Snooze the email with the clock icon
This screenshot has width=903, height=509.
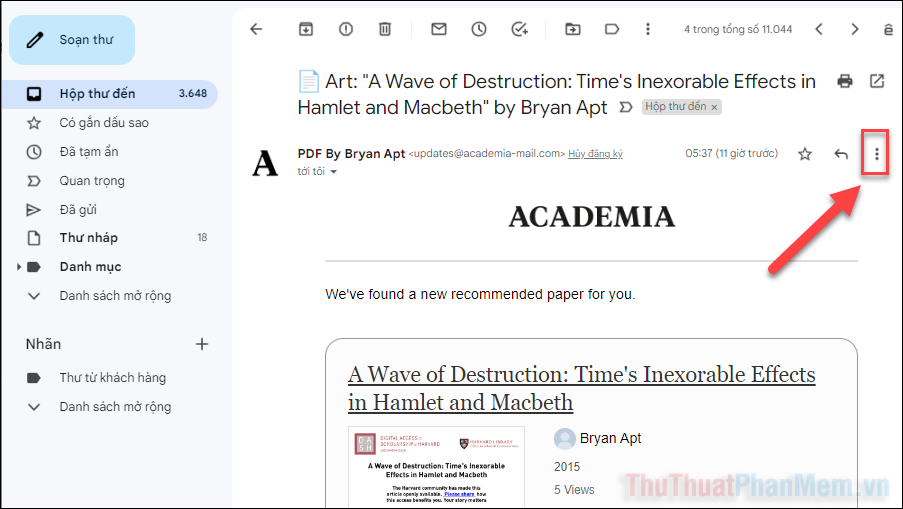[479, 29]
